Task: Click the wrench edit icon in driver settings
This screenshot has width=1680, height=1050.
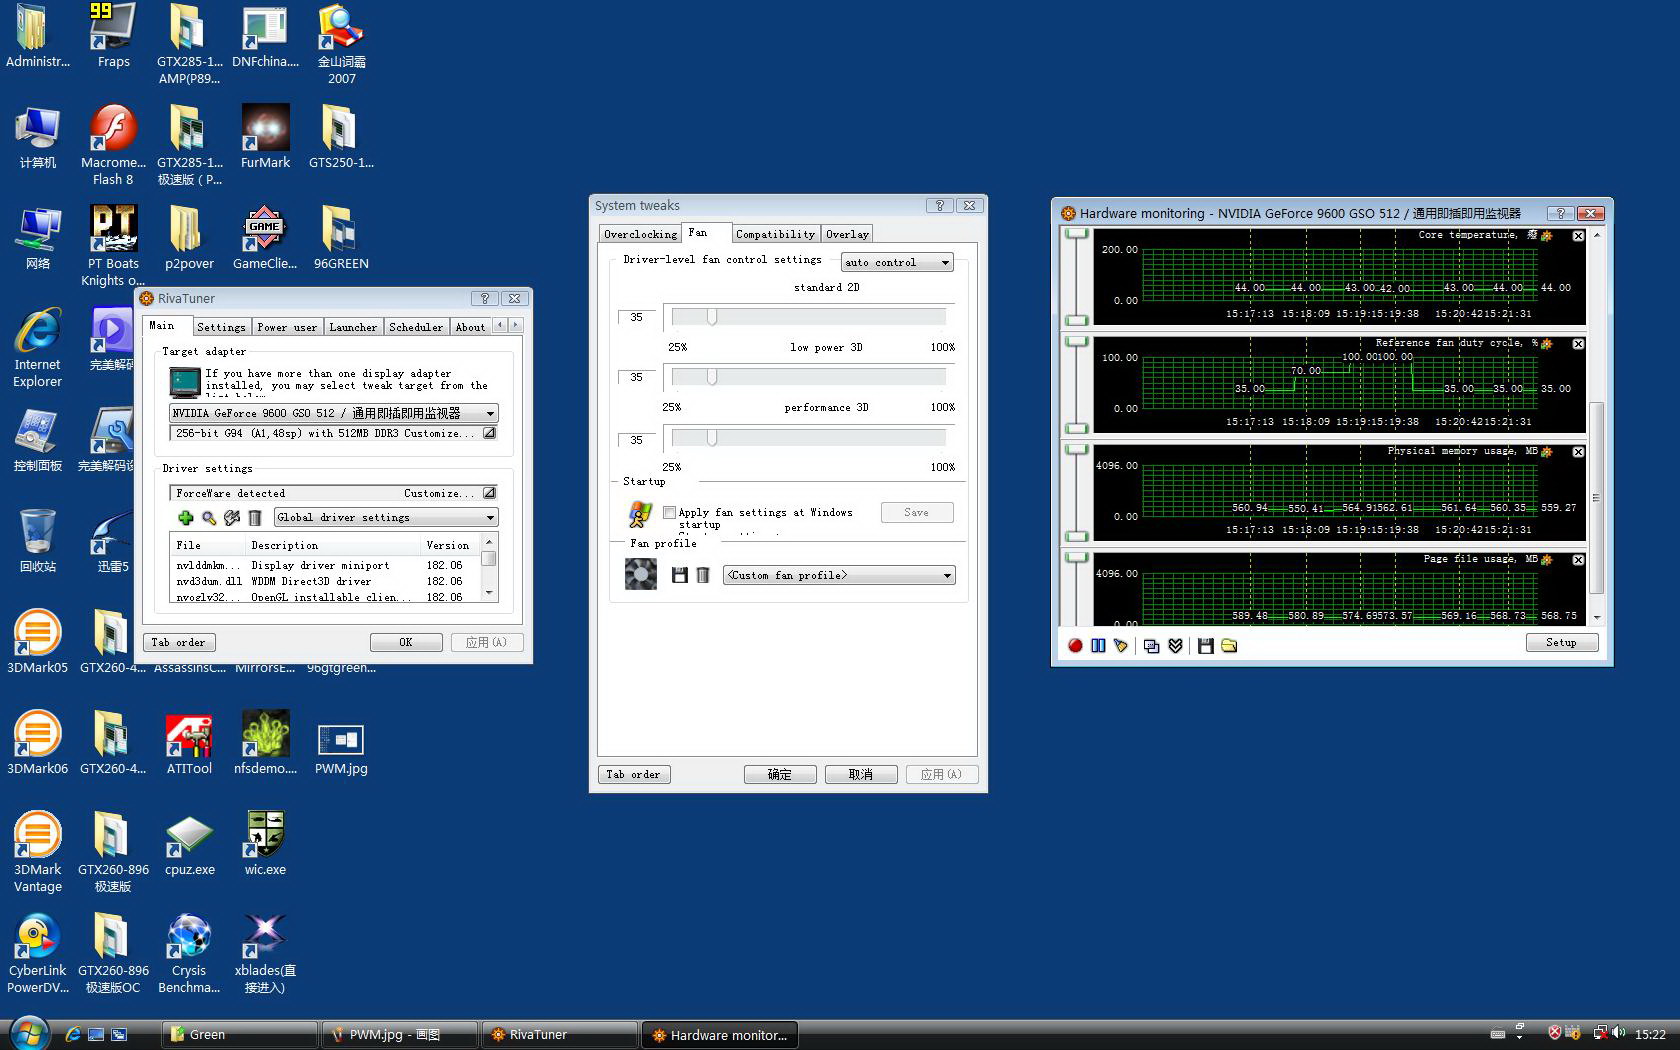Action: (x=231, y=518)
